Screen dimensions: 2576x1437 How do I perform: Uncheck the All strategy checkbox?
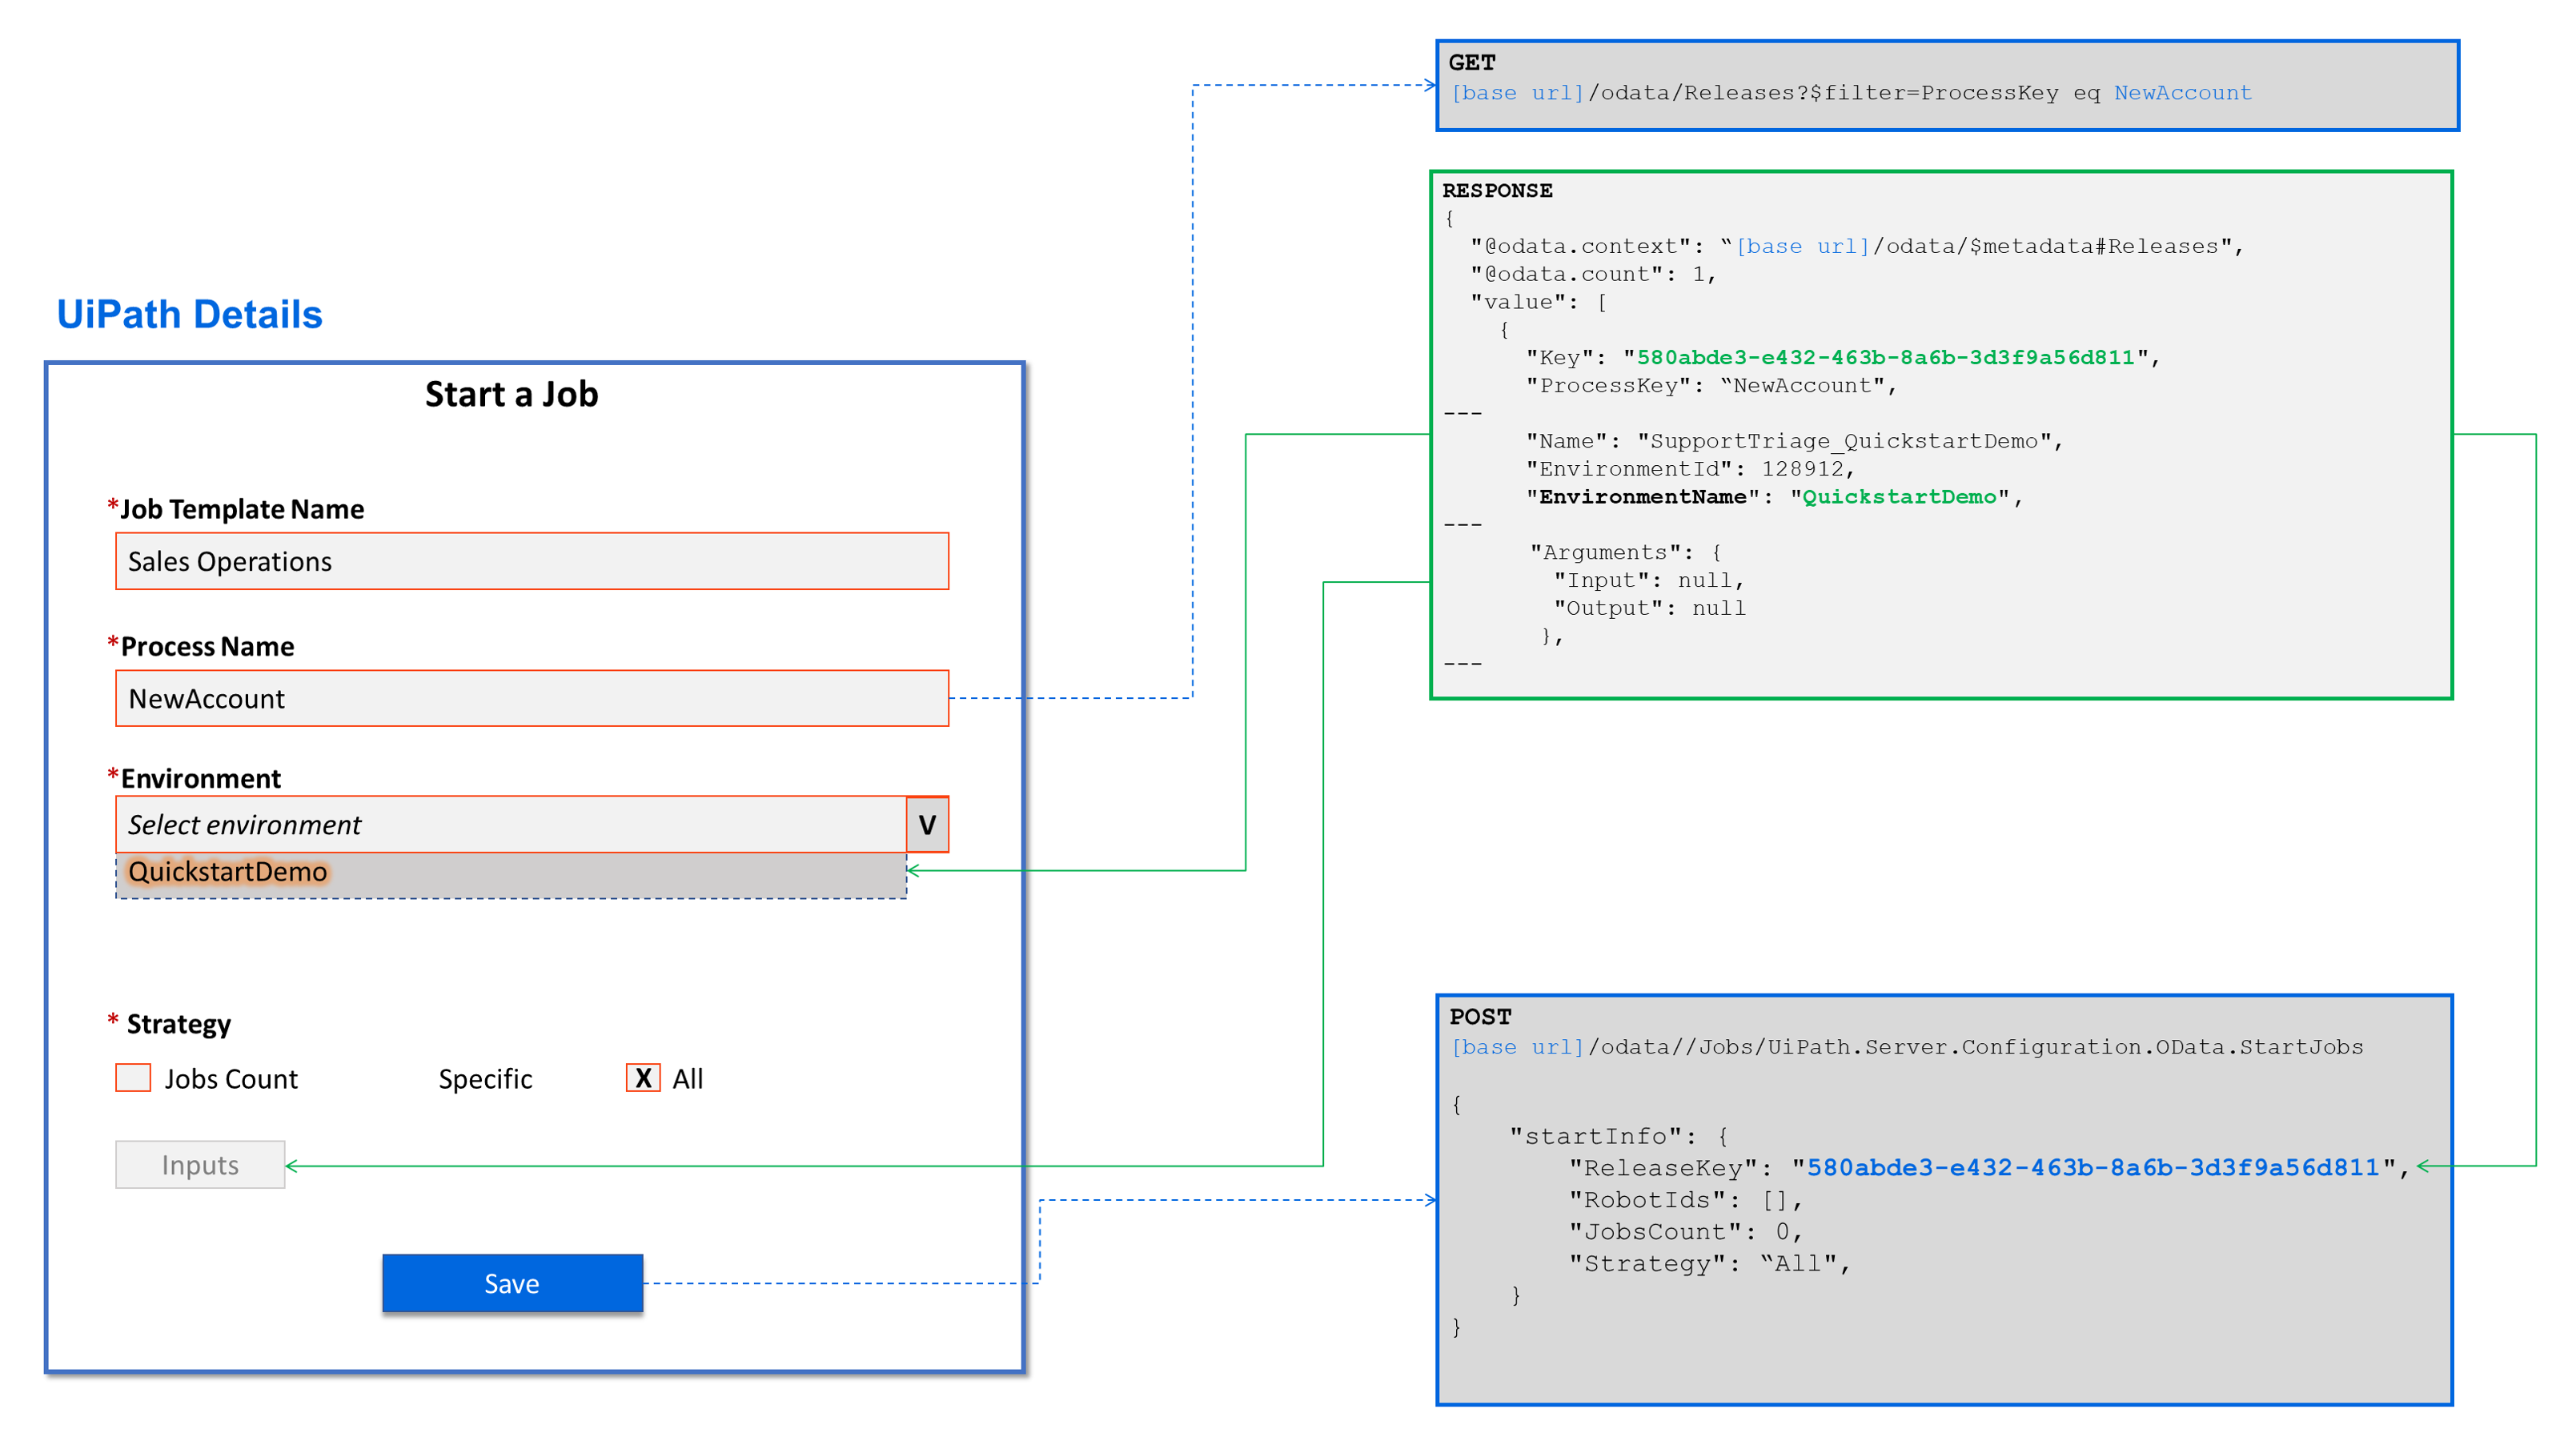click(643, 1077)
